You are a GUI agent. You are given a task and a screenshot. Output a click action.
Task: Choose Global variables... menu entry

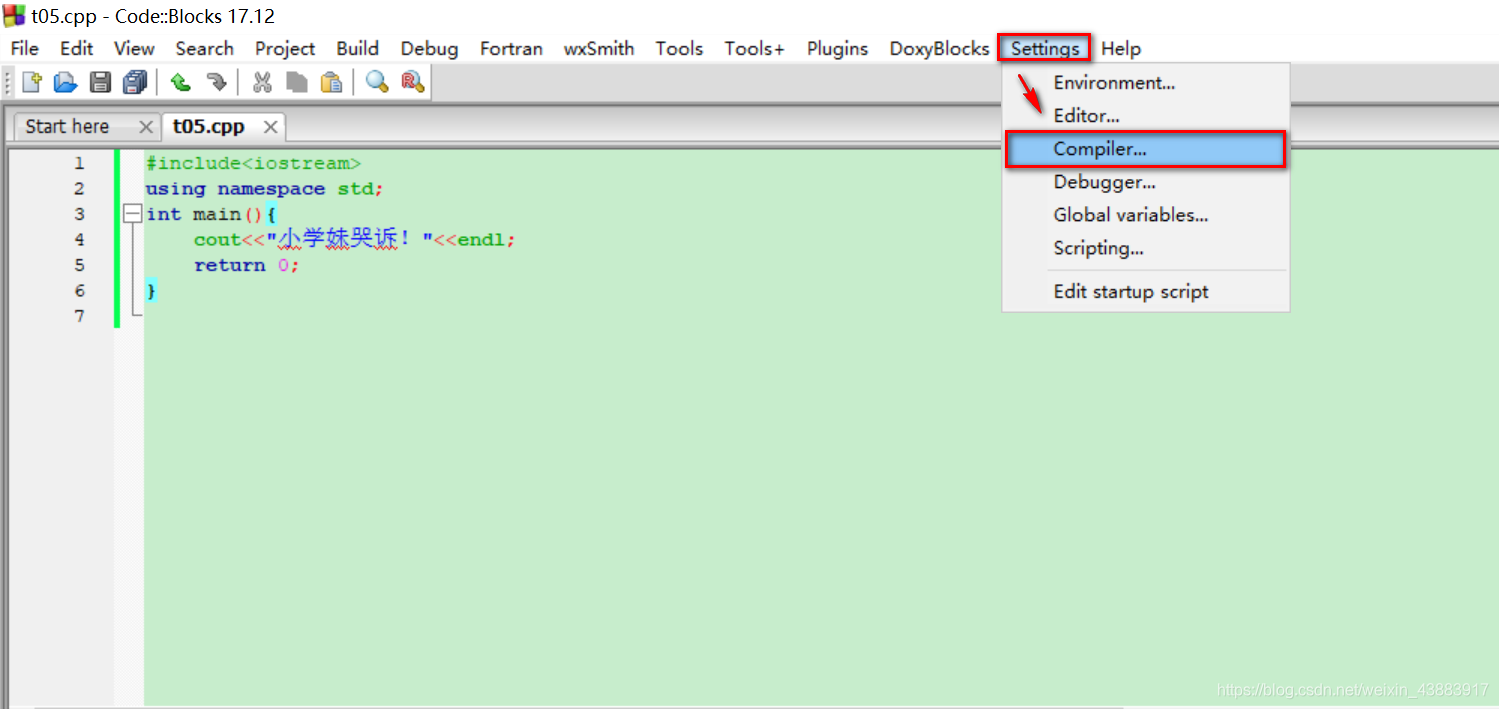pos(1146,215)
